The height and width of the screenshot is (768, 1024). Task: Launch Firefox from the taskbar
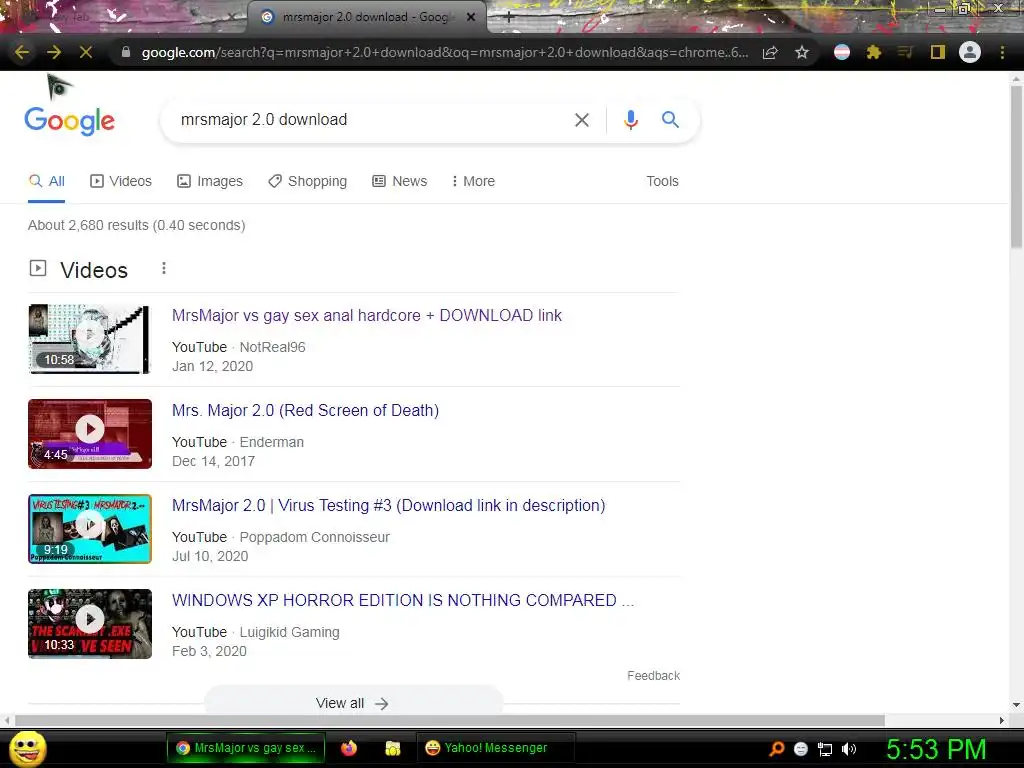tap(349, 748)
